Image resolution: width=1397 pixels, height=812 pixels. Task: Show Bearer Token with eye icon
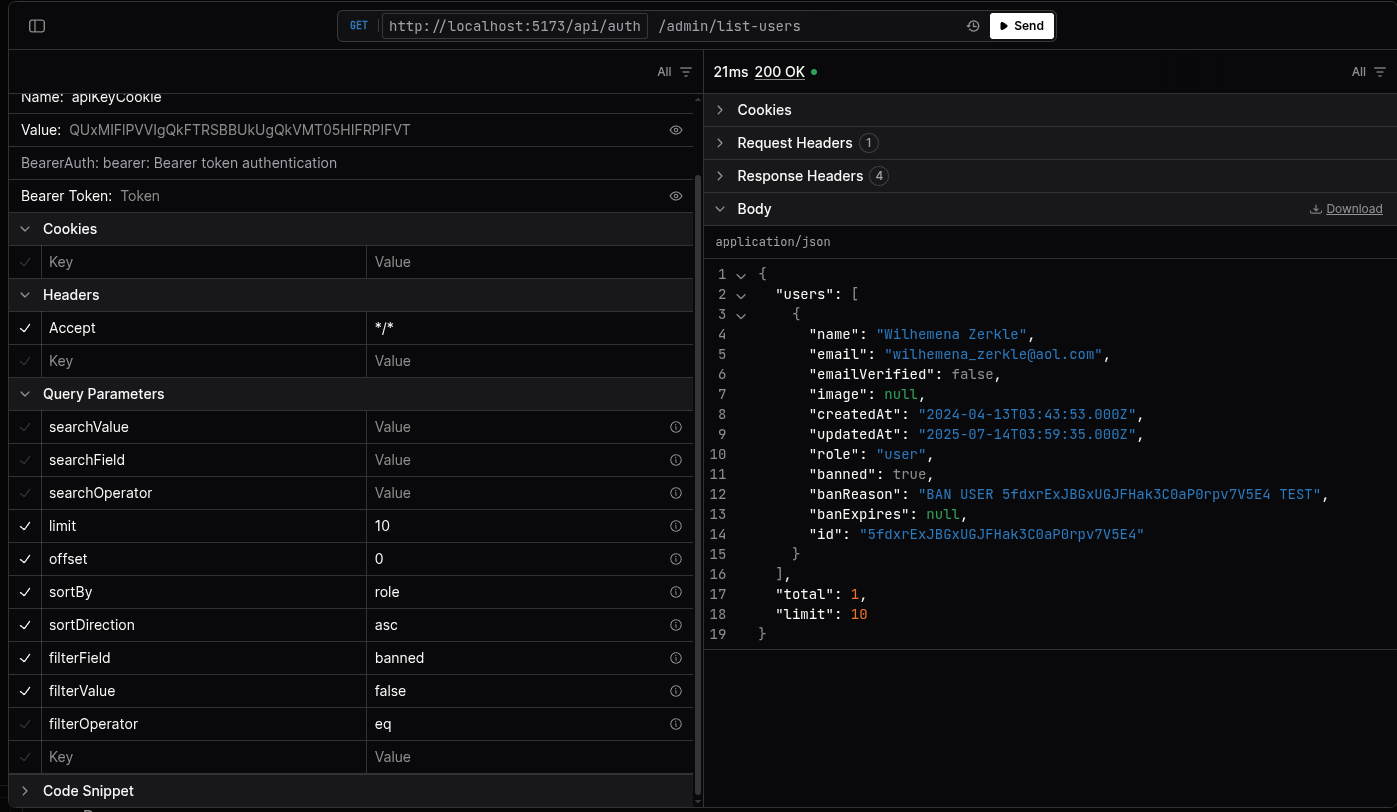point(676,196)
